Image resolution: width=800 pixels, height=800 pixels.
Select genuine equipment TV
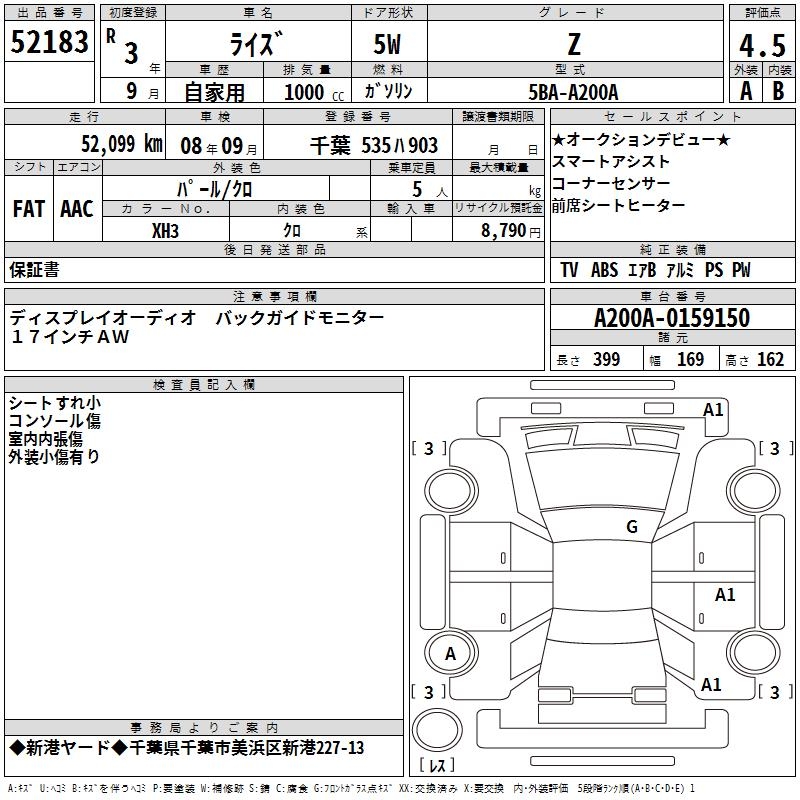(569, 270)
